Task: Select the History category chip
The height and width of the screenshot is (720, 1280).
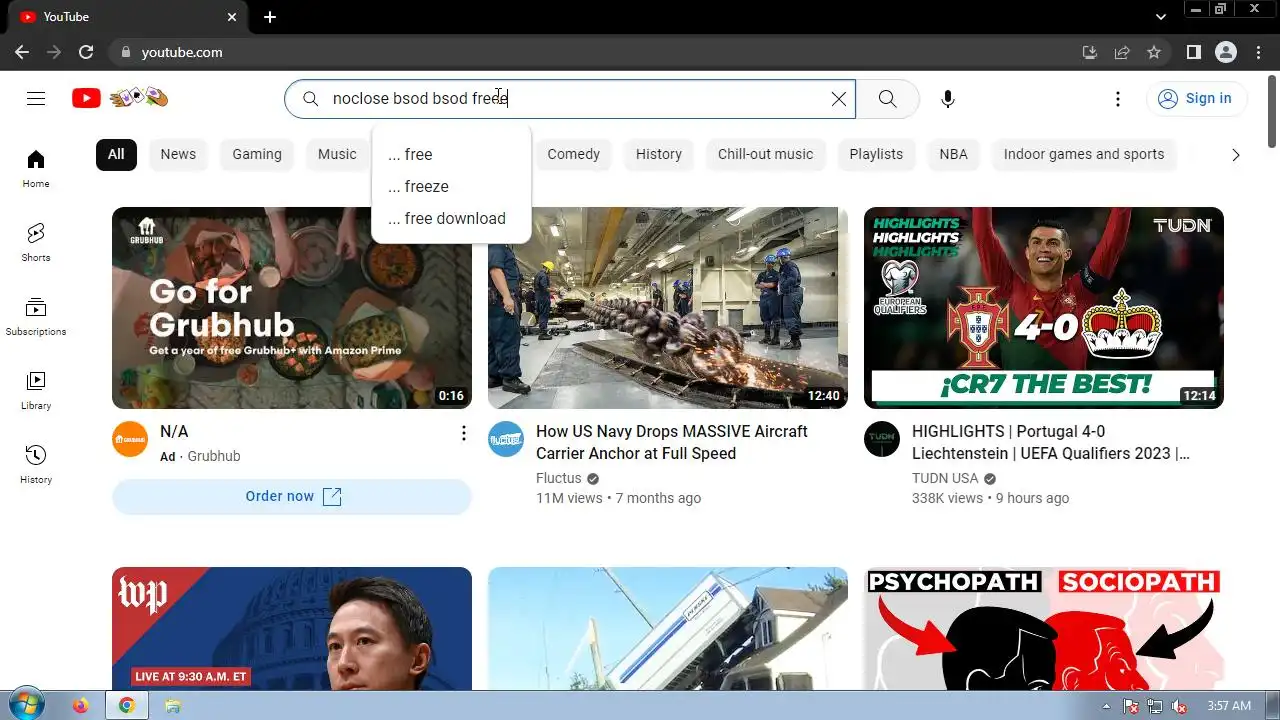Action: coord(659,154)
